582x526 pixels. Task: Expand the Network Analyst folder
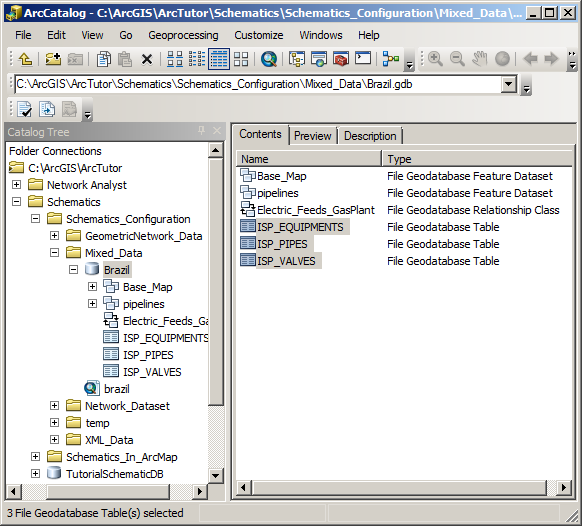[16, 184]
